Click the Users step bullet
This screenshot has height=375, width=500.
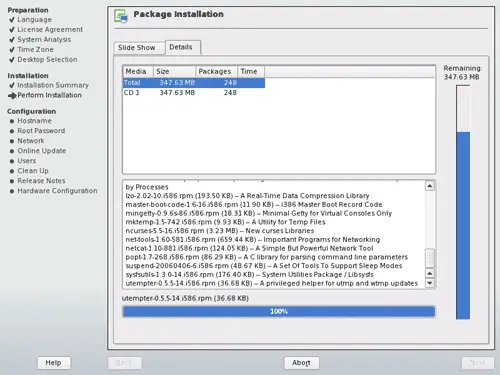(12, 161)
